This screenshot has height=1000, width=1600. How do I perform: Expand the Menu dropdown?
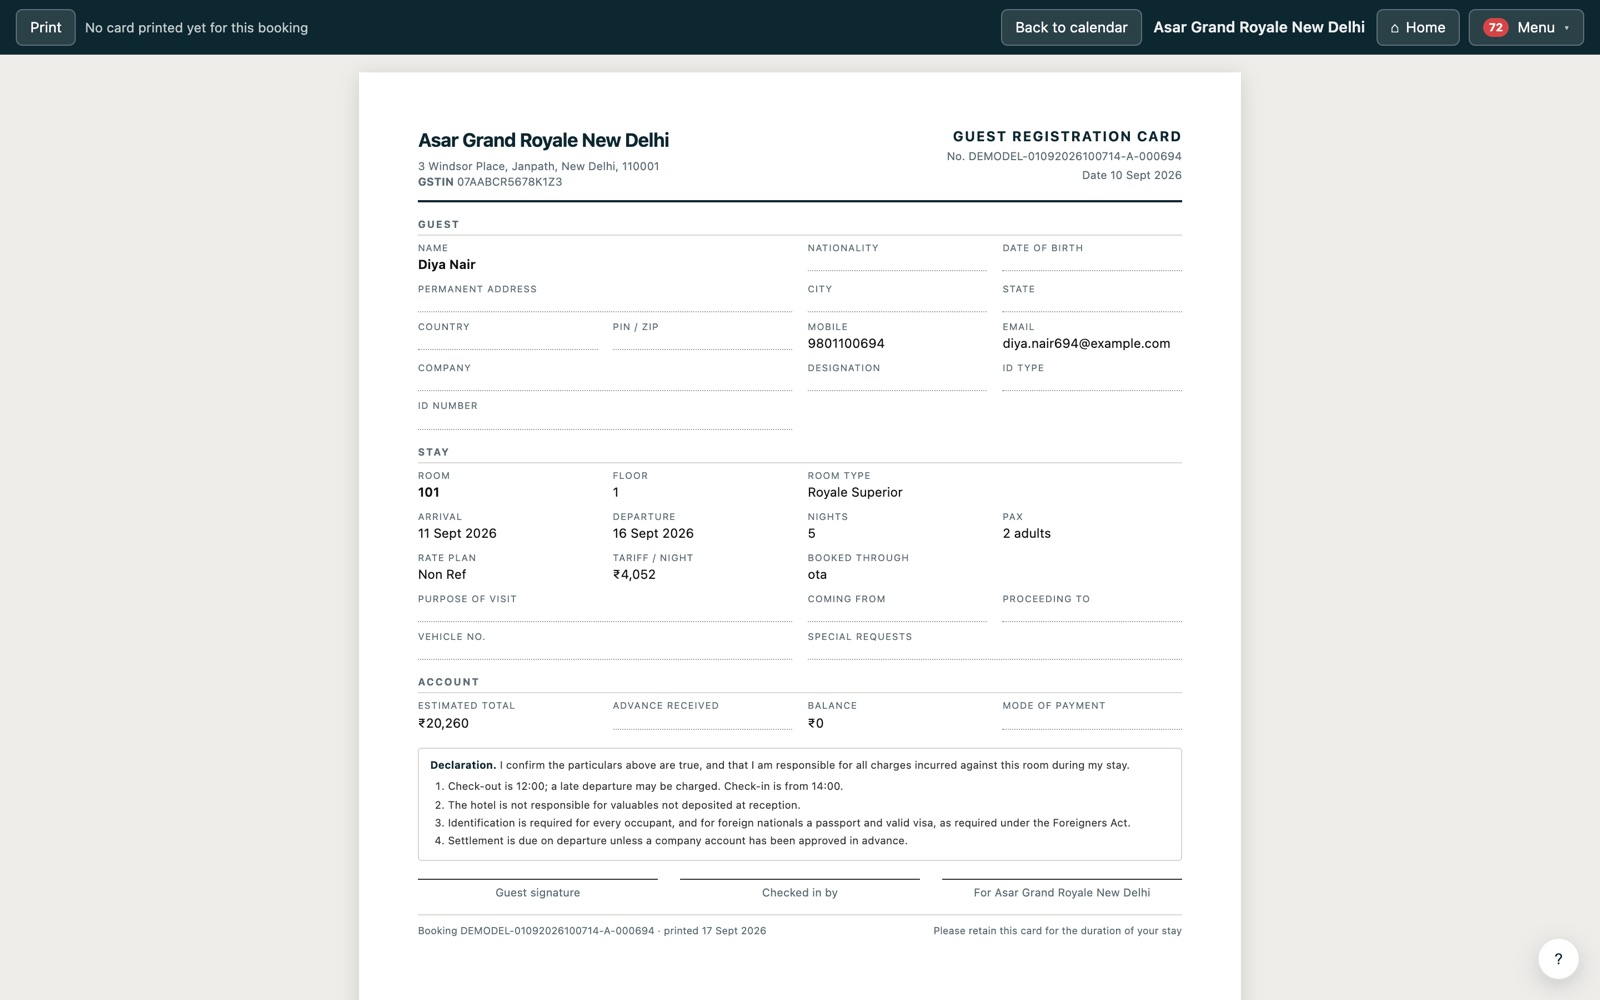point(1526,27)
